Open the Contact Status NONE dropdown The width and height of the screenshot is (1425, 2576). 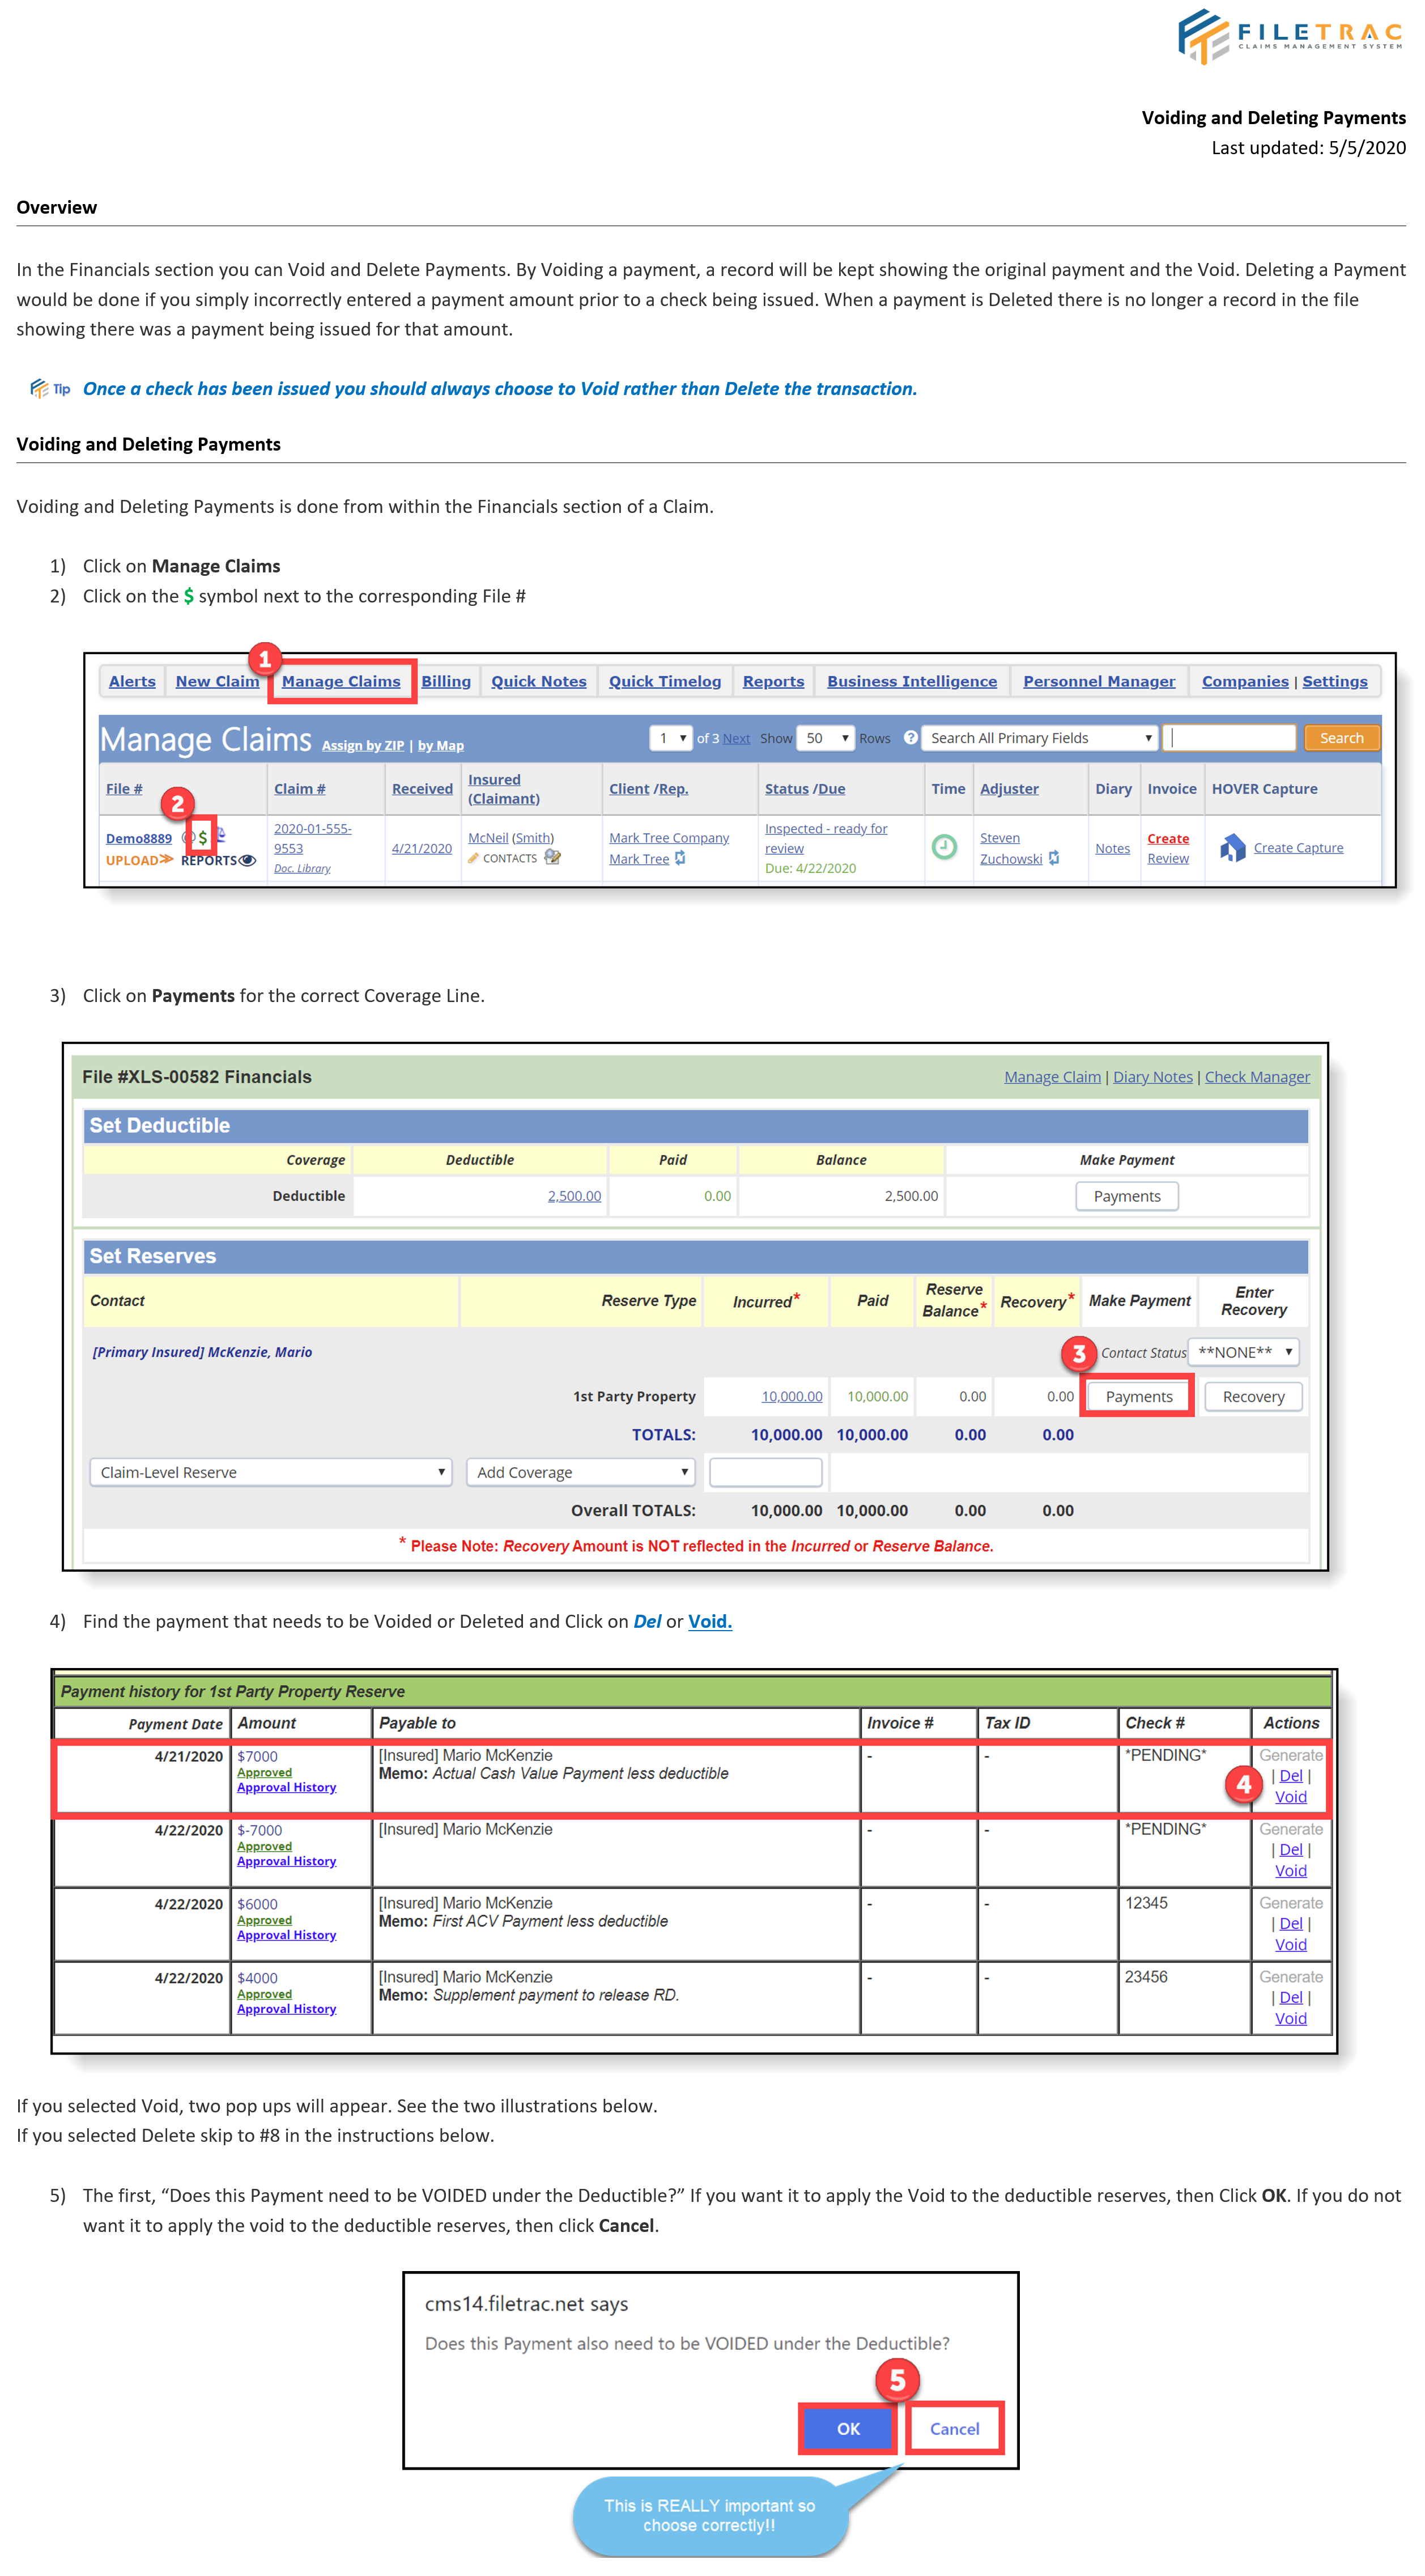(1243, 1352)
